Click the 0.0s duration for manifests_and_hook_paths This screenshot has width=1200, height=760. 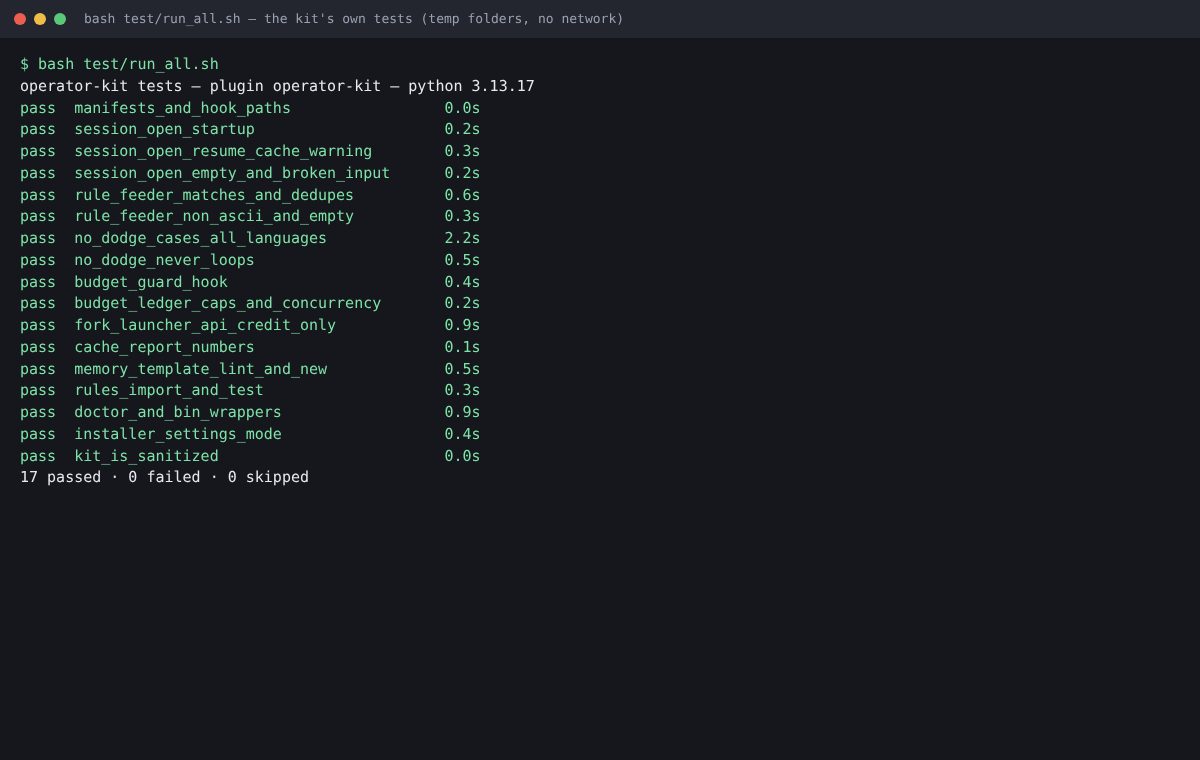click(x=462, y=108)
